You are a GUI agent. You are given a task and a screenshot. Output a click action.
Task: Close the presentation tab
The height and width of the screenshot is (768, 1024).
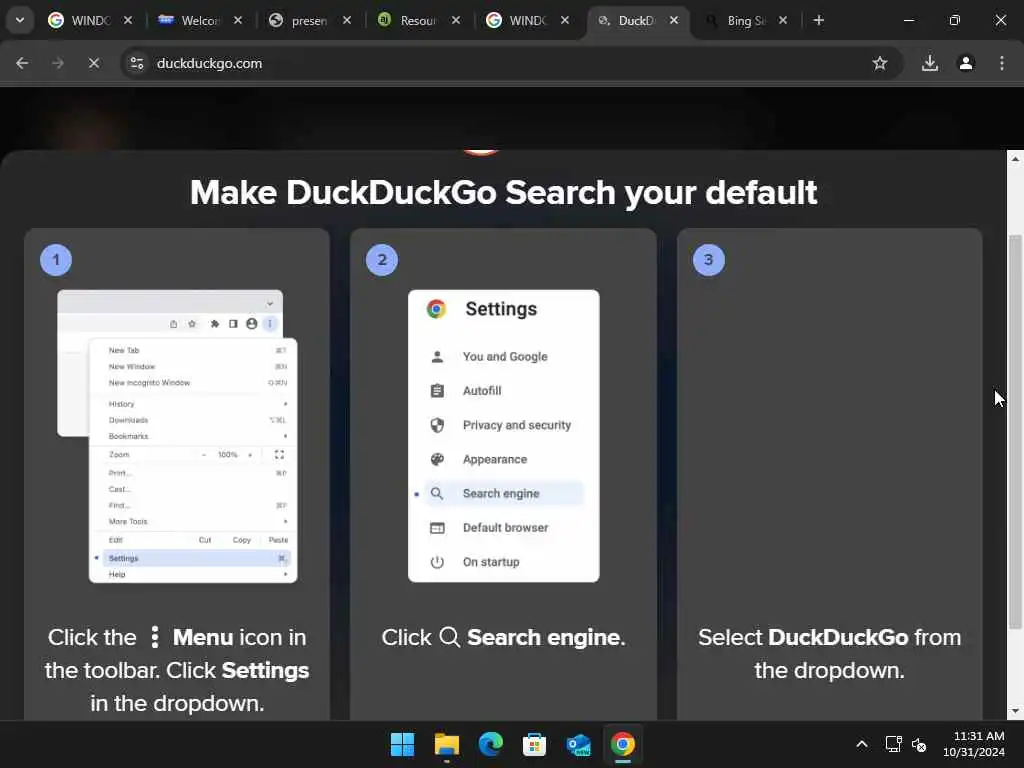[x=347, y=20]
